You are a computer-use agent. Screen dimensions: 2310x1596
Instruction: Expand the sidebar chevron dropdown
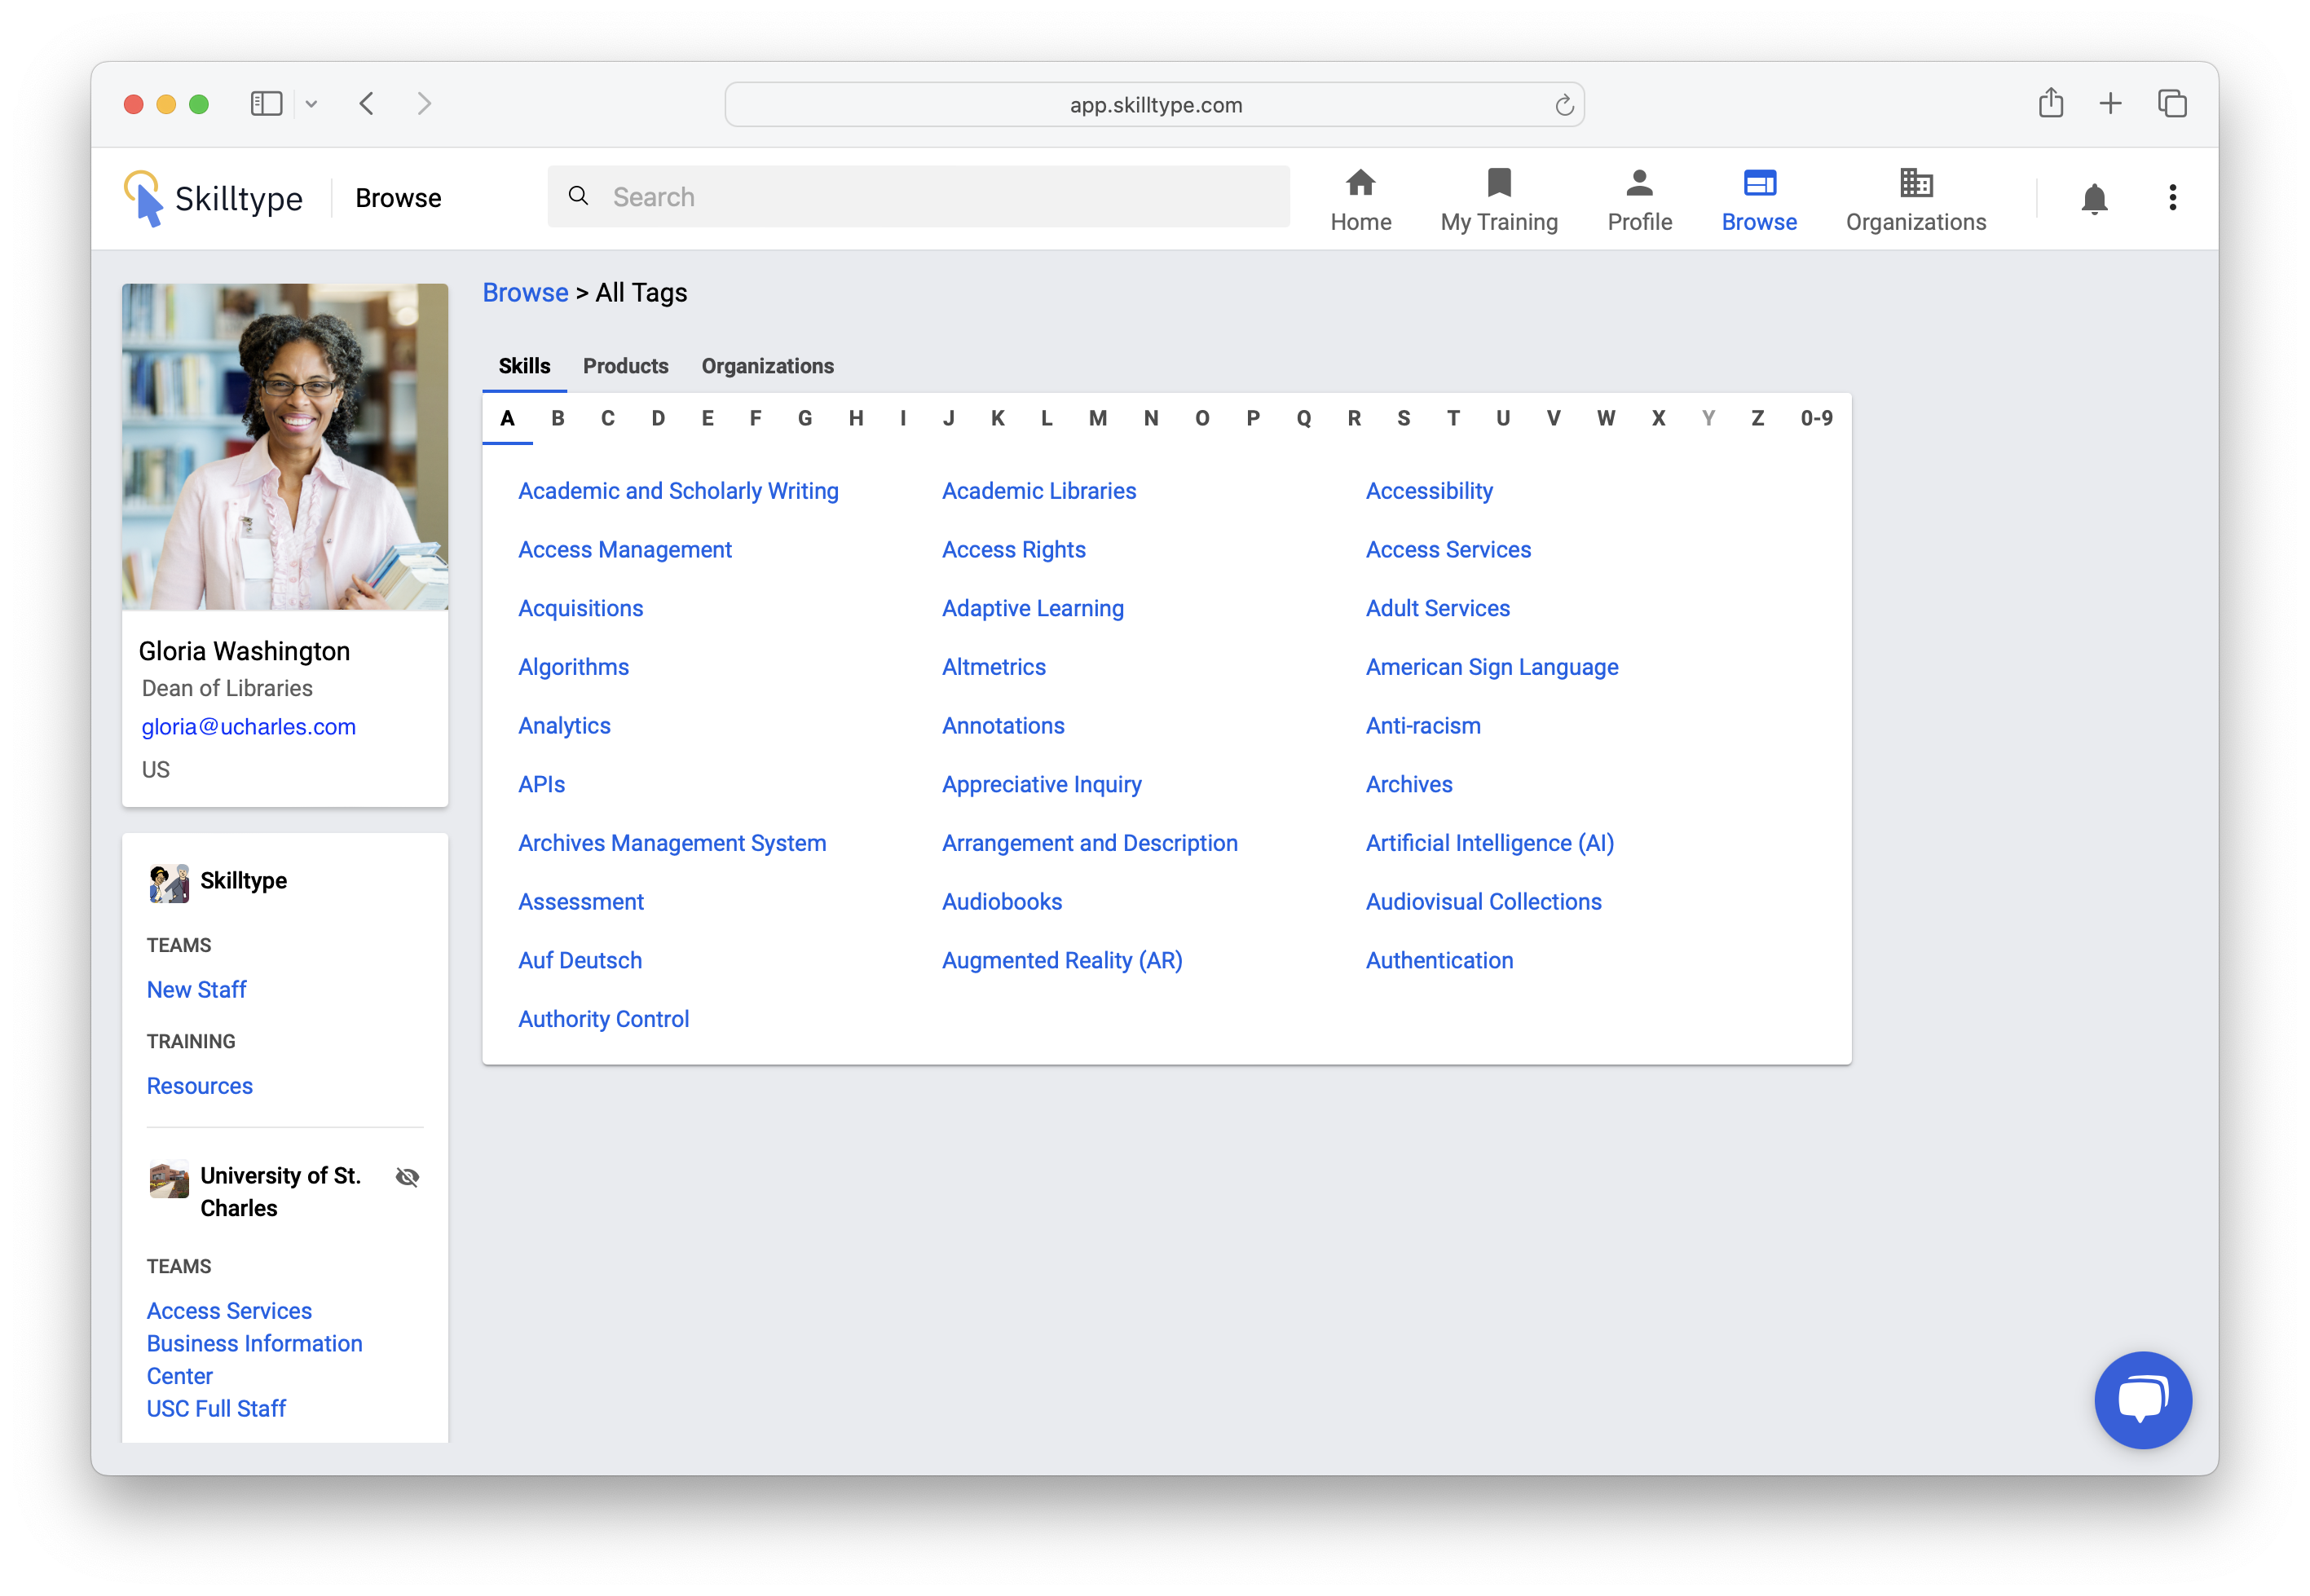pos(311,104)
